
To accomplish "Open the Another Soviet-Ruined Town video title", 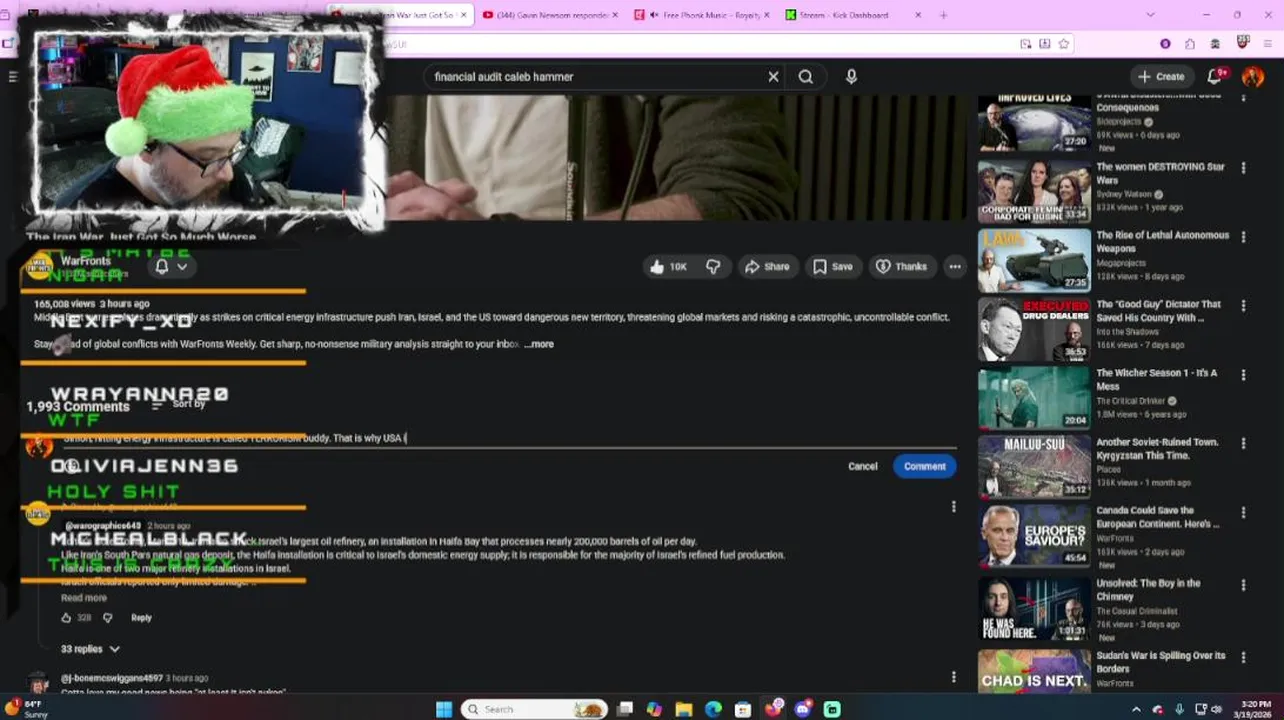I will click(x=1157, y=449).
